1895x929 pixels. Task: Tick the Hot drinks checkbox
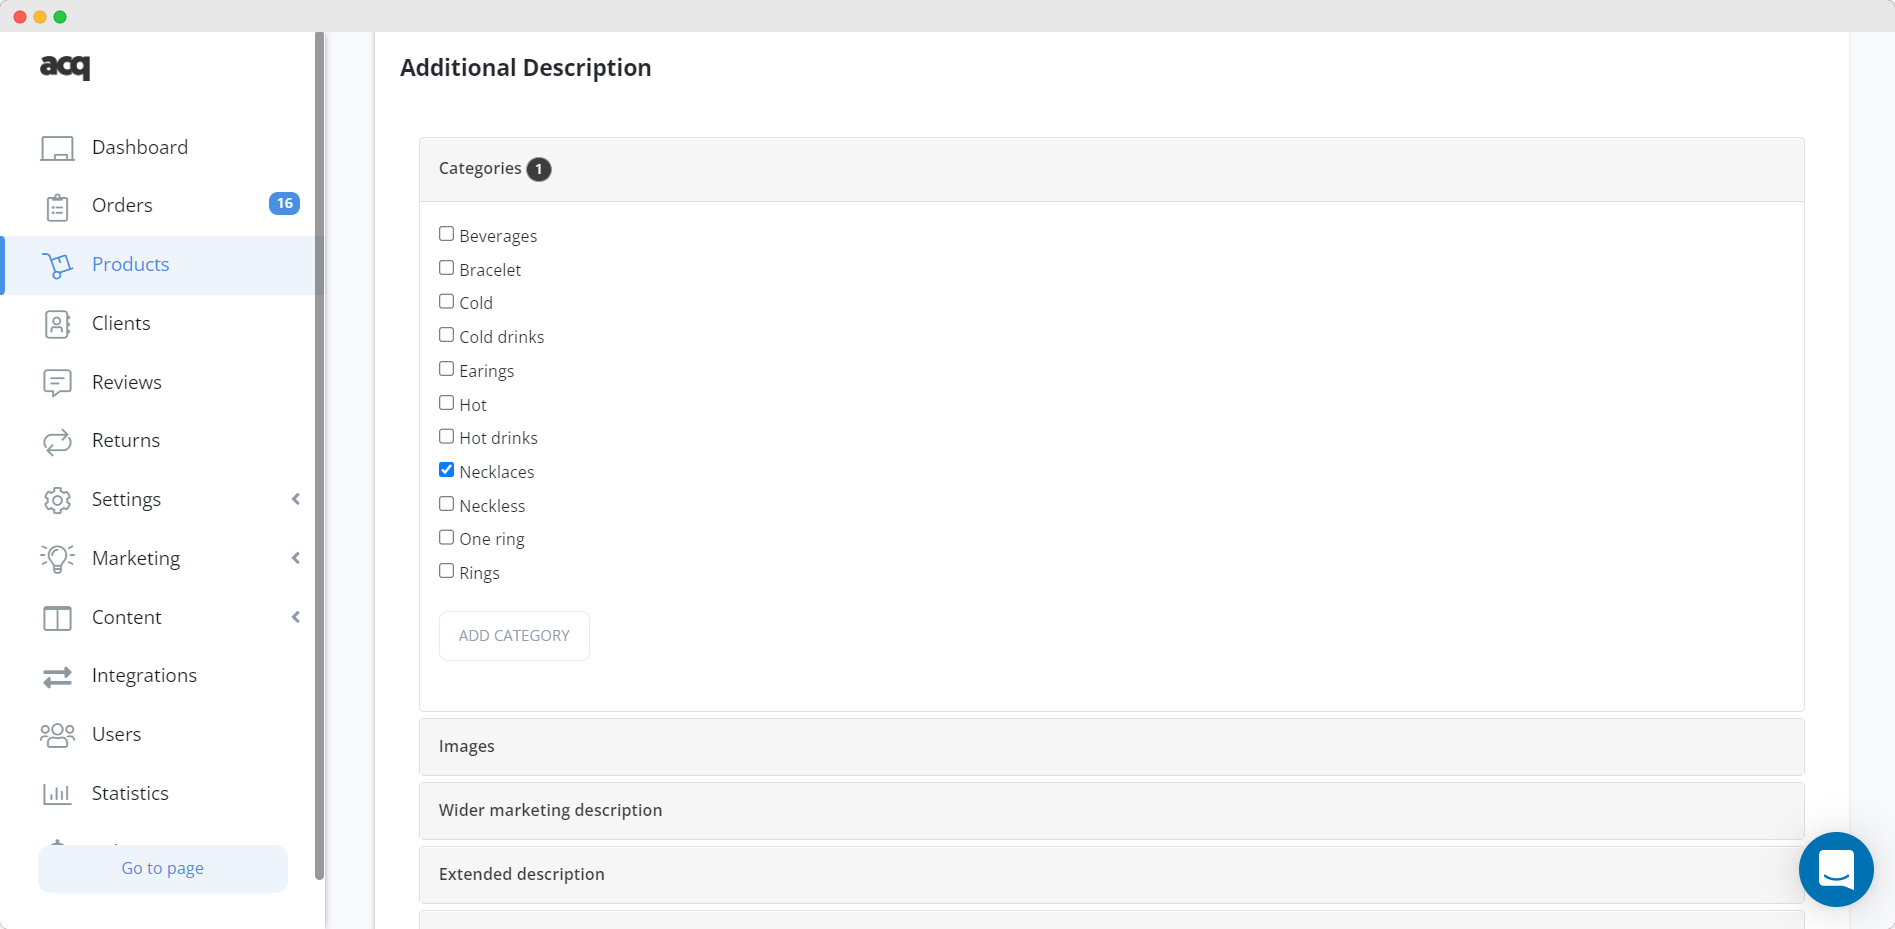pos(446,436)
